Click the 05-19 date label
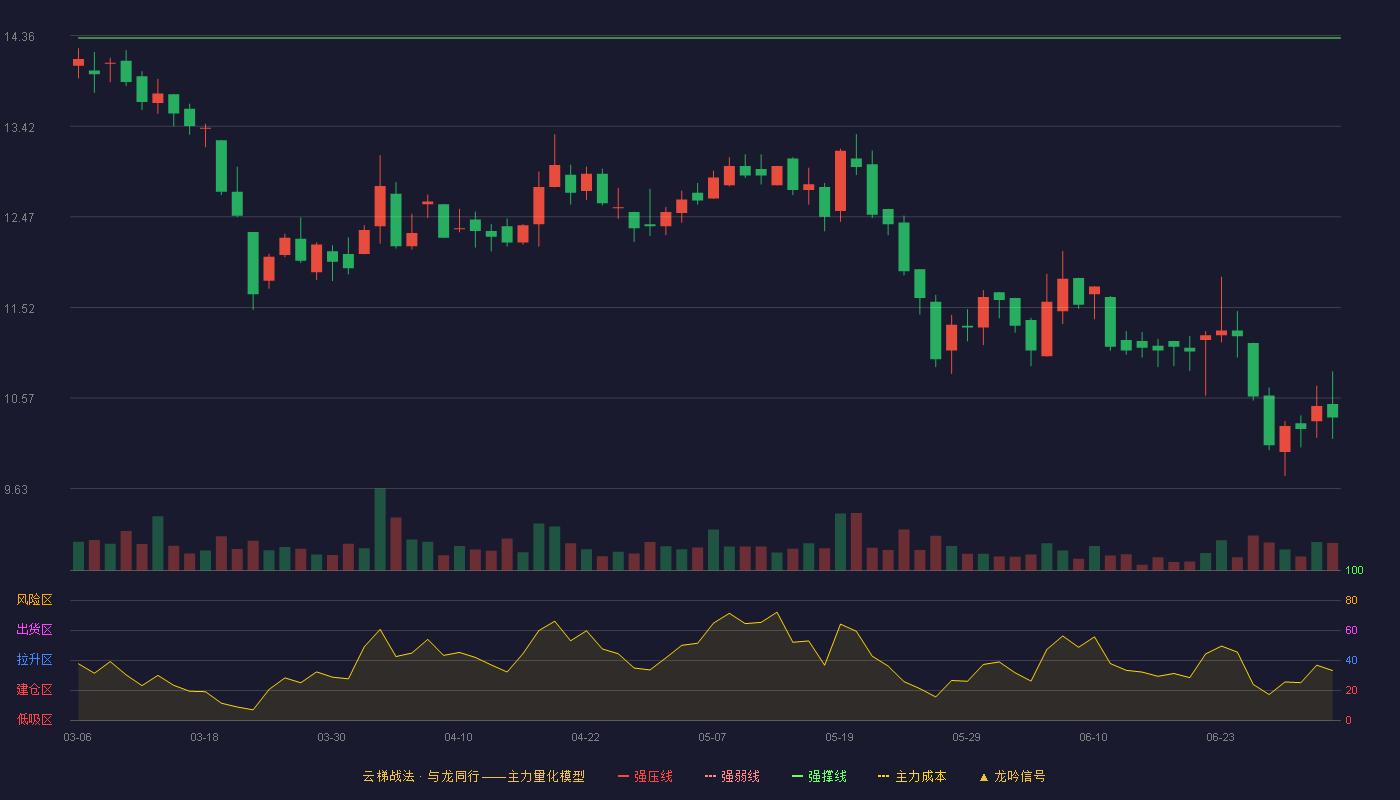The width and height of the screenshot is (1400, 800). pos(840,737)
